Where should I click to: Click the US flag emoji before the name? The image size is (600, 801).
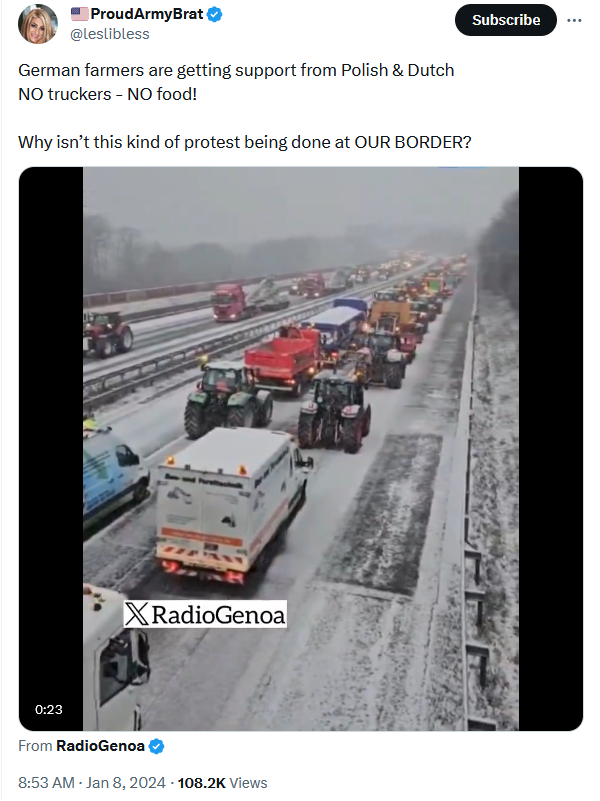(x=79, y=14)
